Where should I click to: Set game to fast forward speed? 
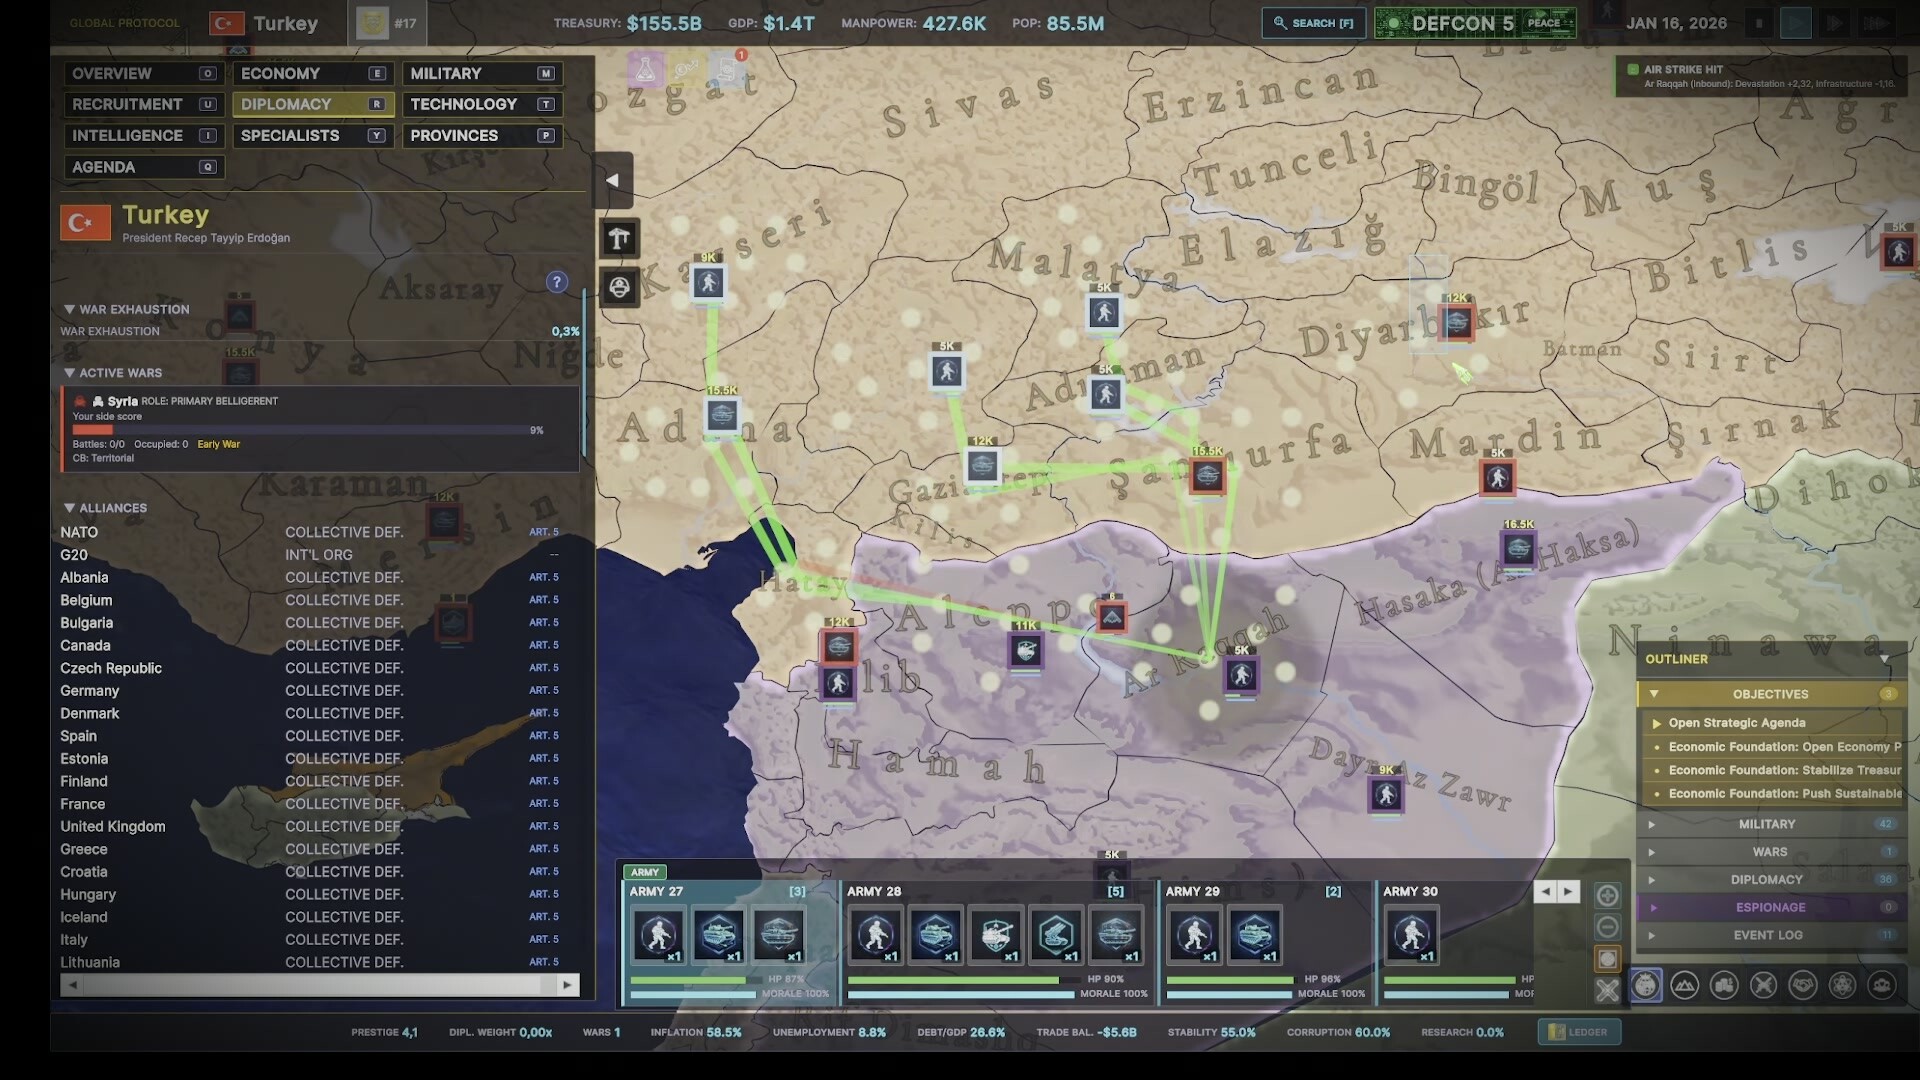pos(1835,23)
